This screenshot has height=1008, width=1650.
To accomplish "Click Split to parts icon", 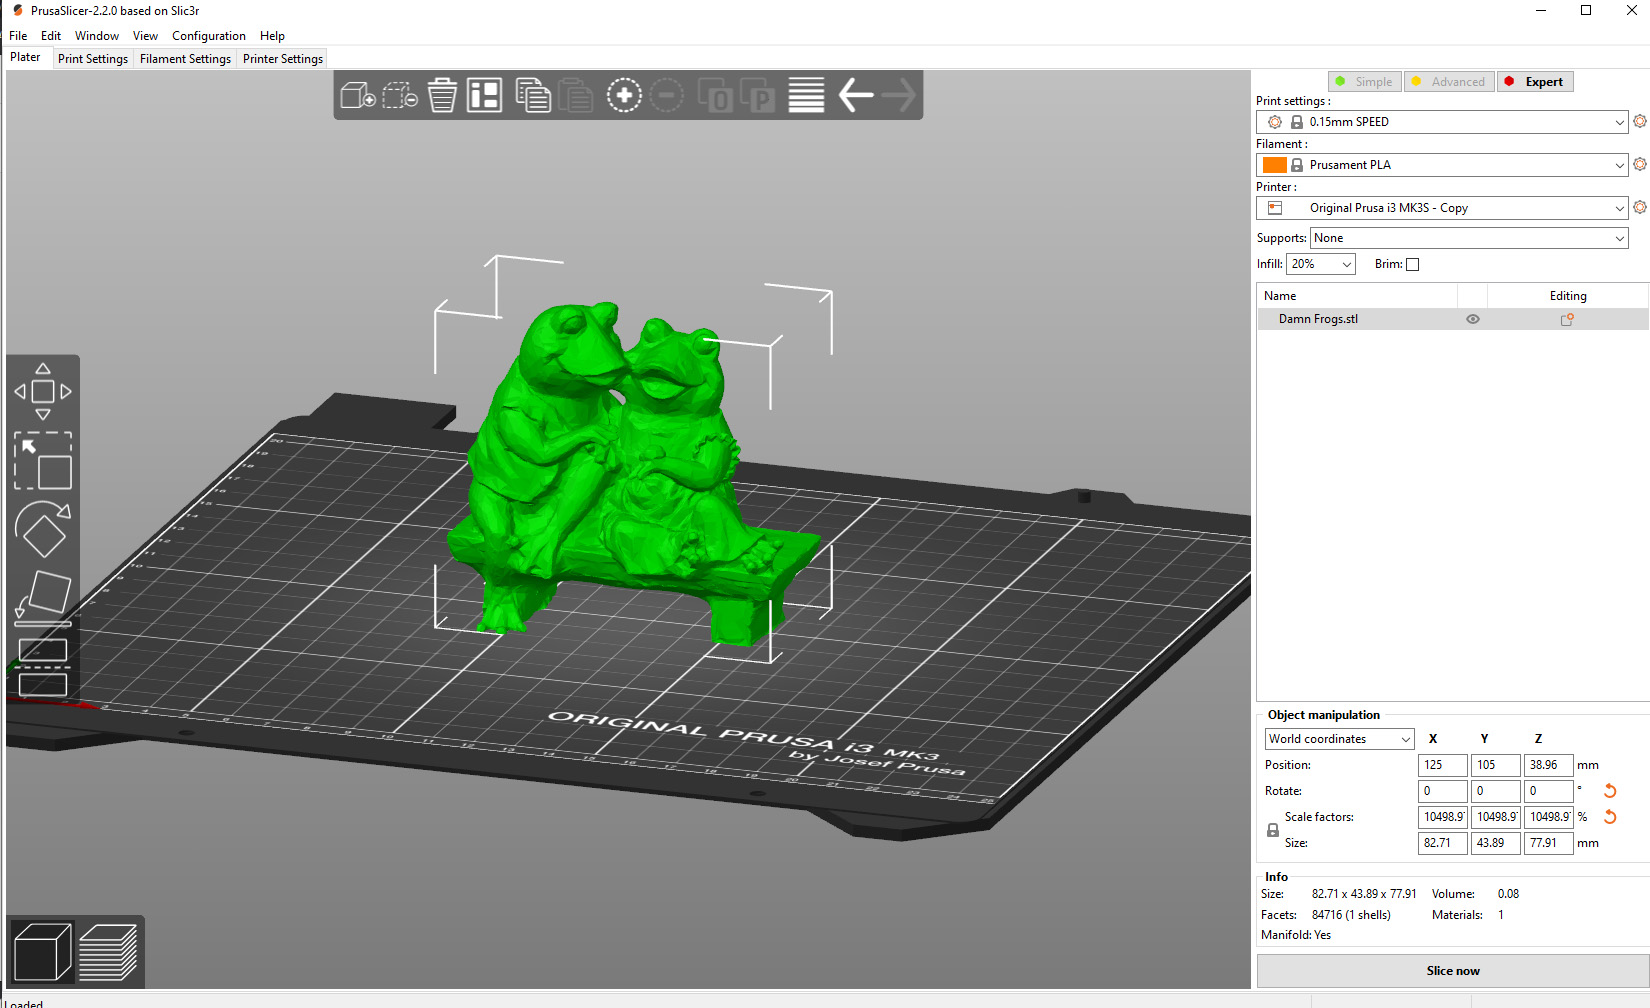I will (758, 96).
